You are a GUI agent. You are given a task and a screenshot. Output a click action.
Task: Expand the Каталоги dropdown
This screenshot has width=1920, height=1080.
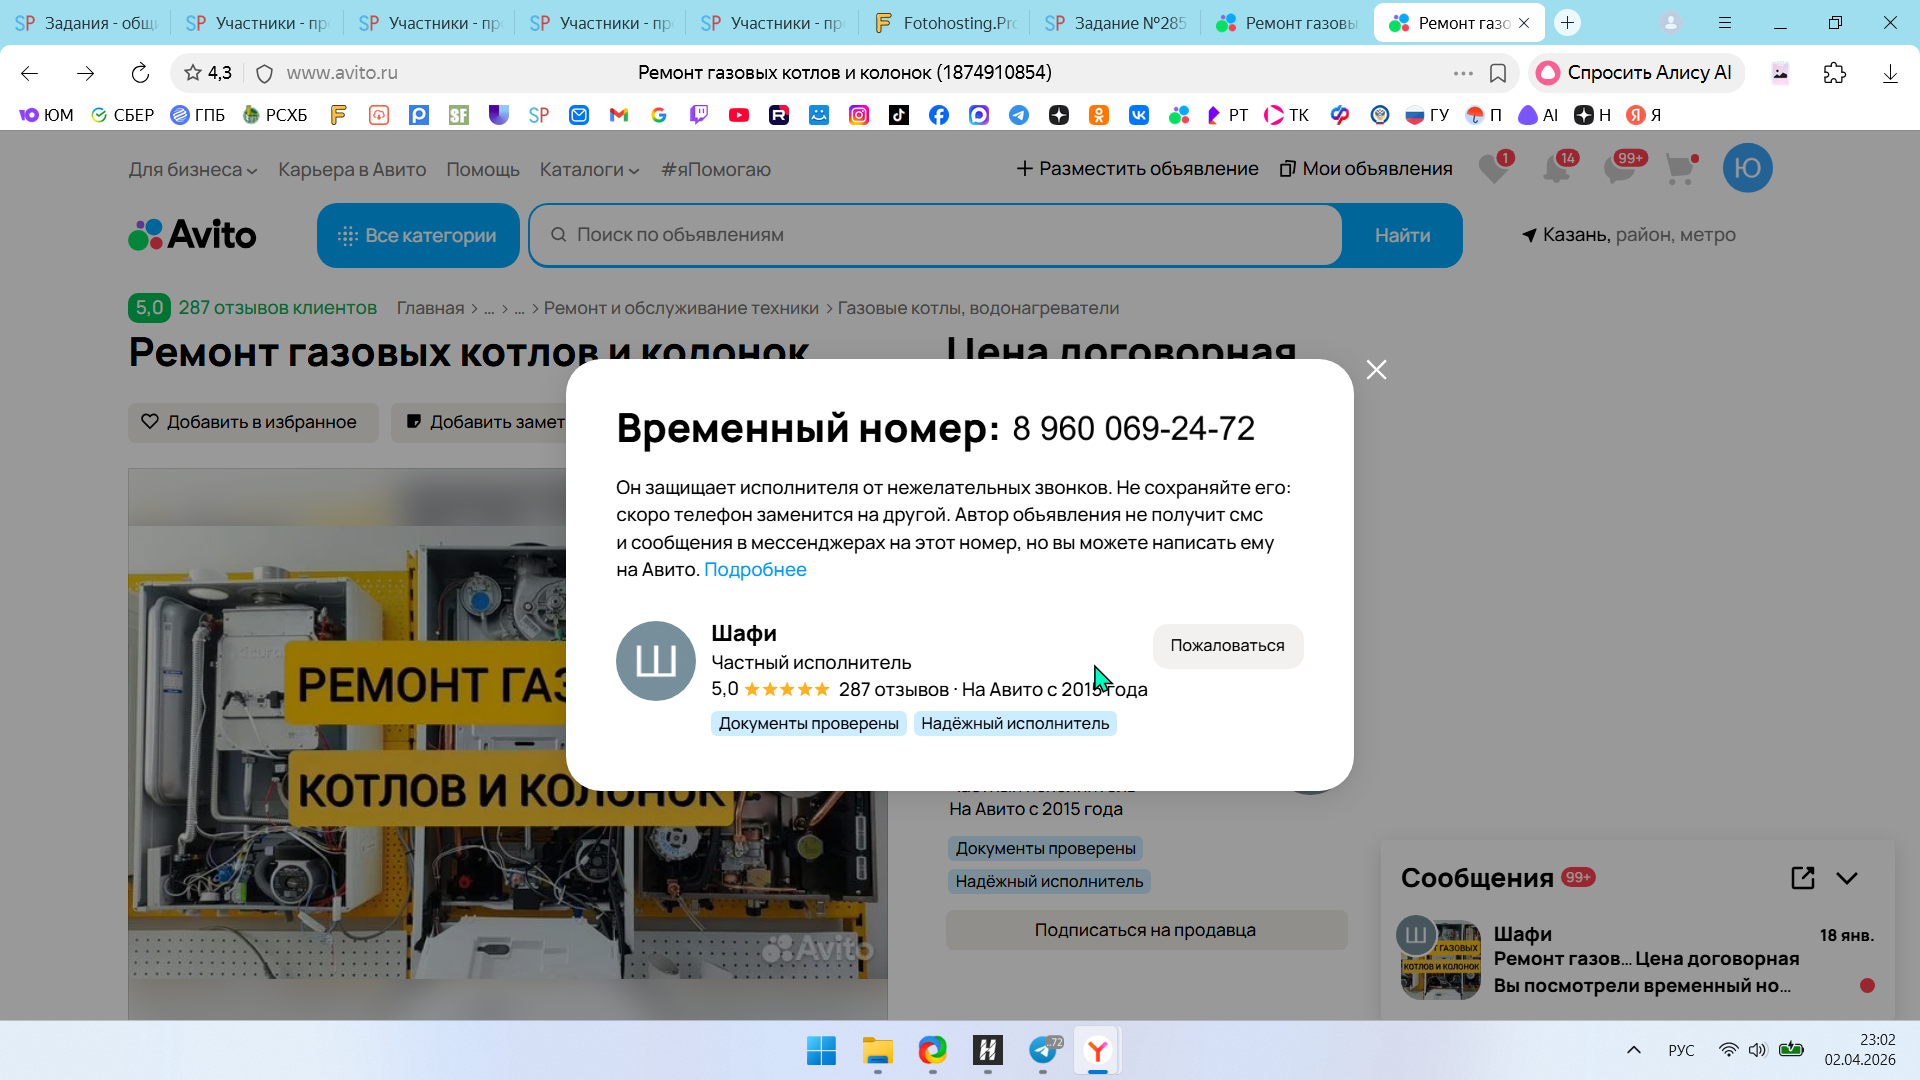[589, 170]
